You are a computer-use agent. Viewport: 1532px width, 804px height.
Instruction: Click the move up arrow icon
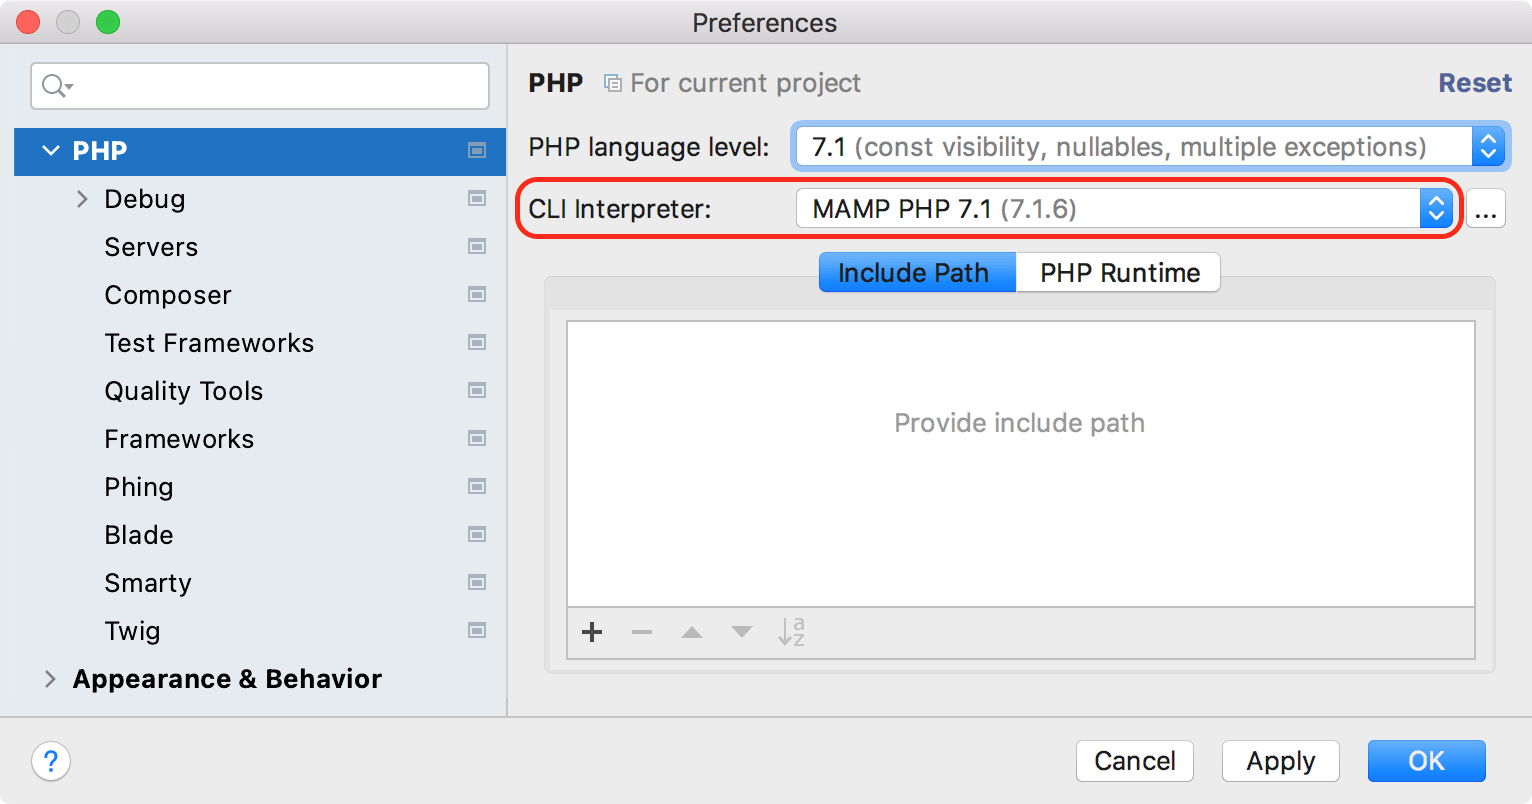[x=692, y=632]
